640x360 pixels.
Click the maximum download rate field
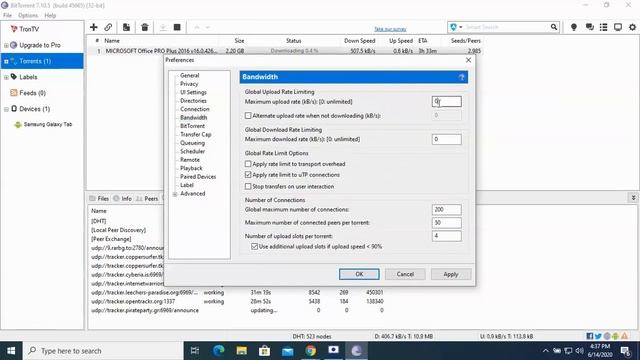(447, 139)
